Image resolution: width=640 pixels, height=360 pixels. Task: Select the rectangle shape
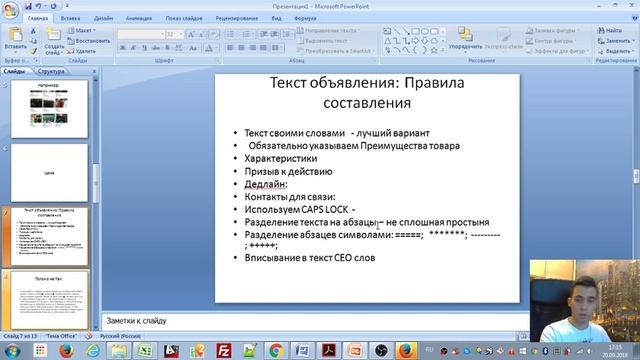click(x=415, y=31)
